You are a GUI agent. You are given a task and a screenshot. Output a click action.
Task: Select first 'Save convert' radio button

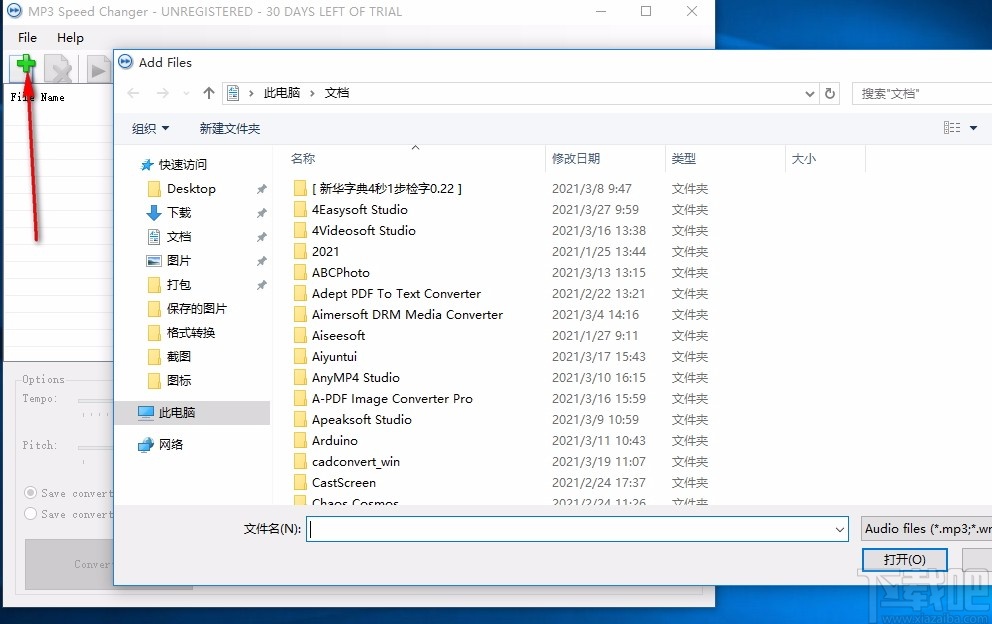point(31,492)
